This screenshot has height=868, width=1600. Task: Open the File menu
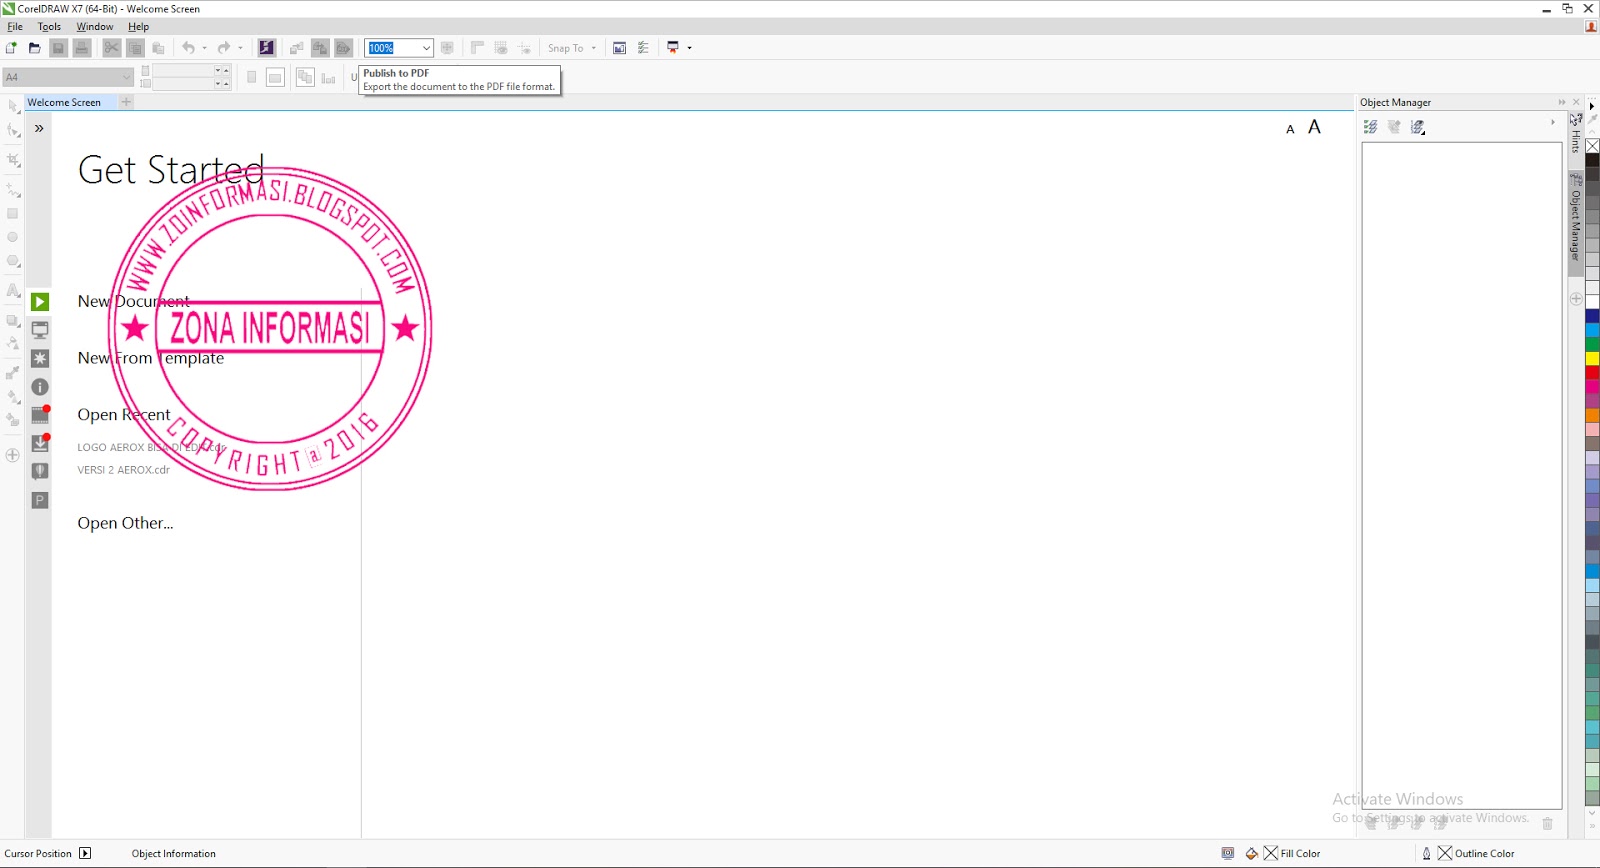[15, 27]
